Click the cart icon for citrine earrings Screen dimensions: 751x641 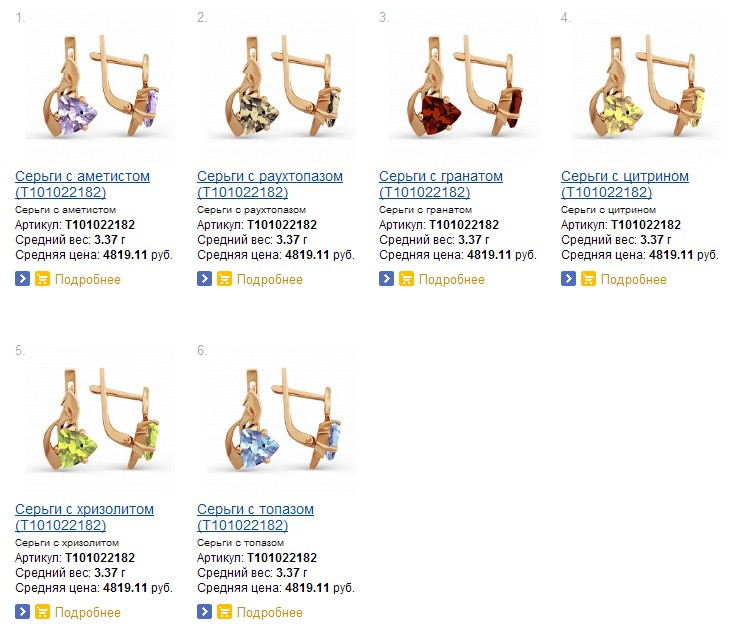(x=588, y=279)
